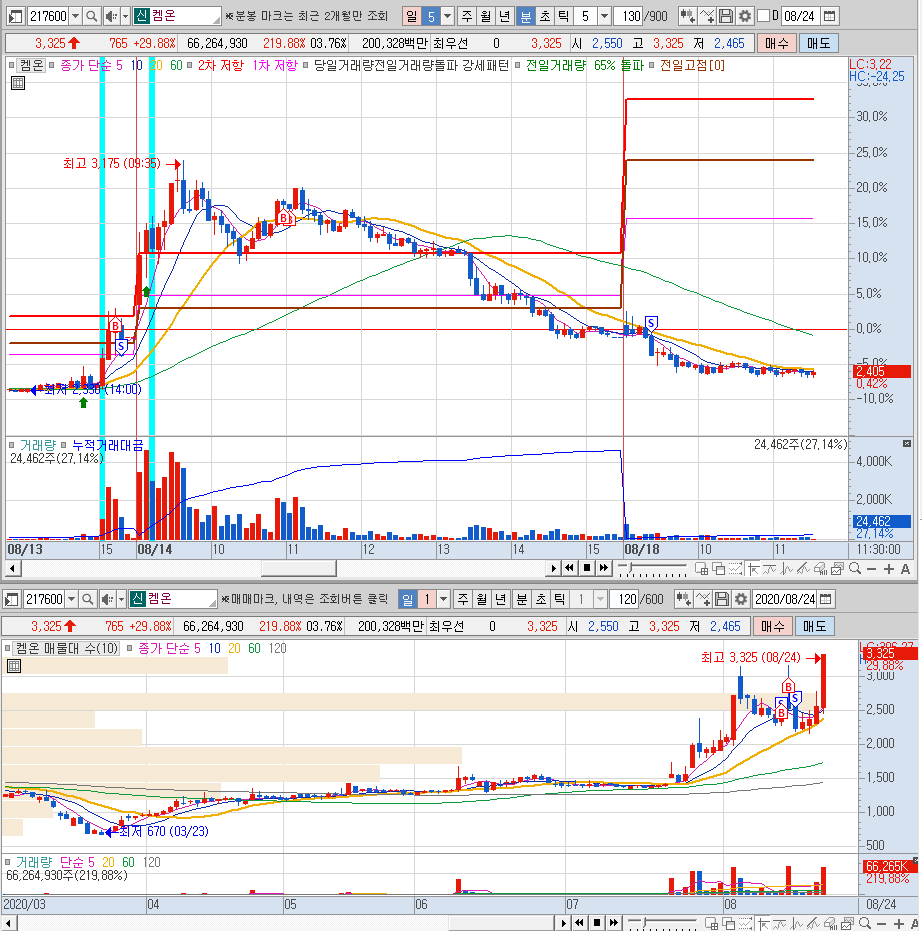The height and width of the screenshot is (931, 922).
Task: Click the chart image copy icon below the top chart
Action: point(838,569)
